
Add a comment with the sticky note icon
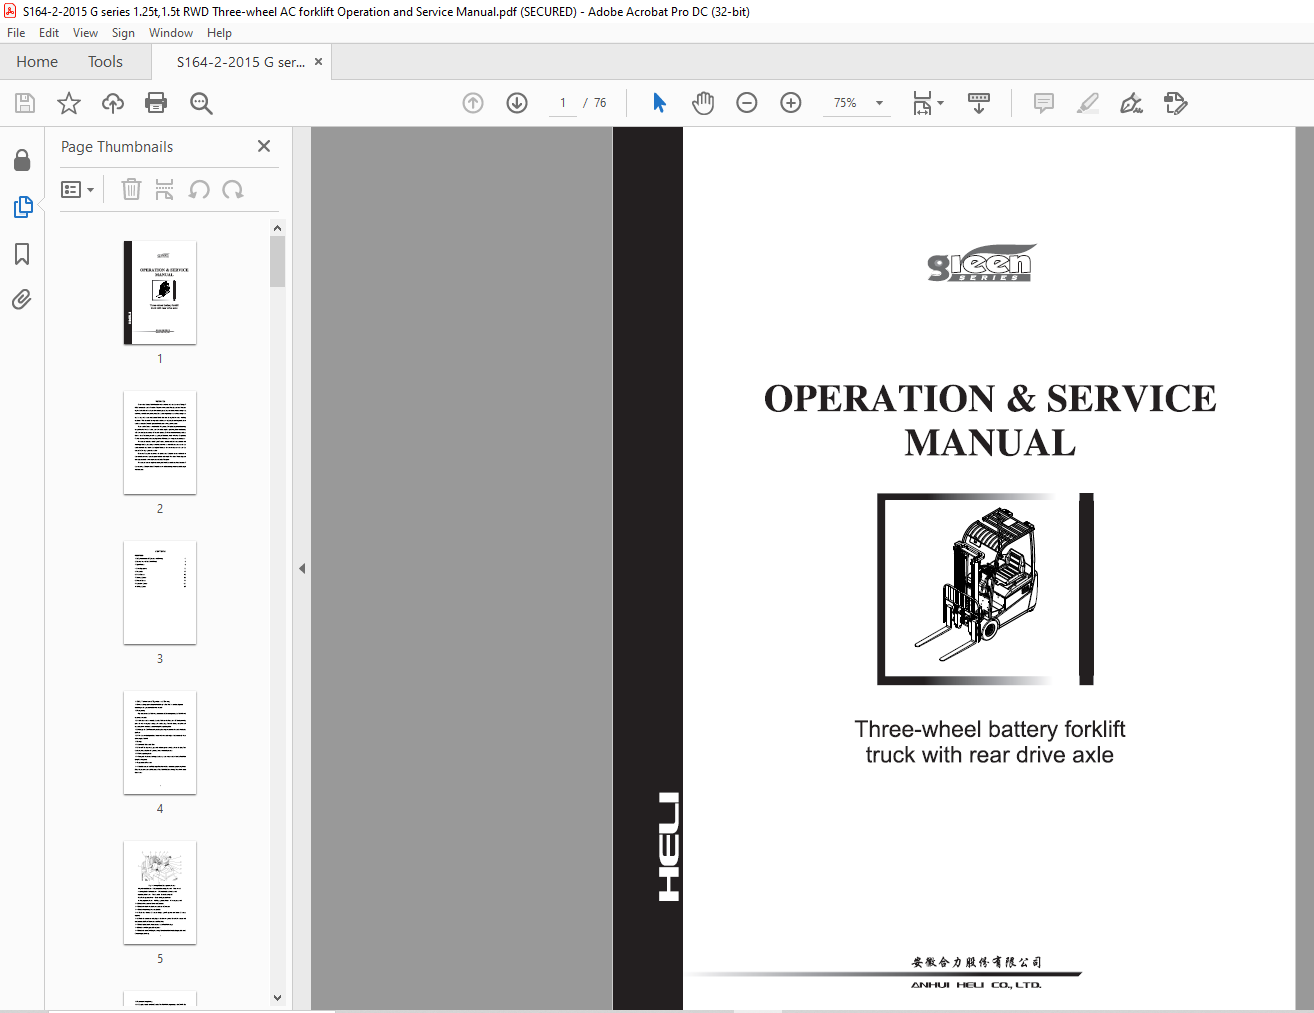(1043, 103)
